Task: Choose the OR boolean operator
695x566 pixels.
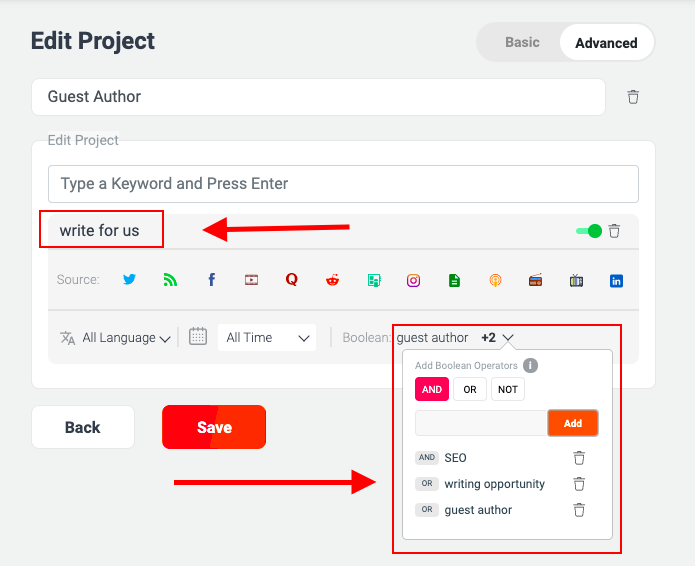Action: tap(470, 389)
